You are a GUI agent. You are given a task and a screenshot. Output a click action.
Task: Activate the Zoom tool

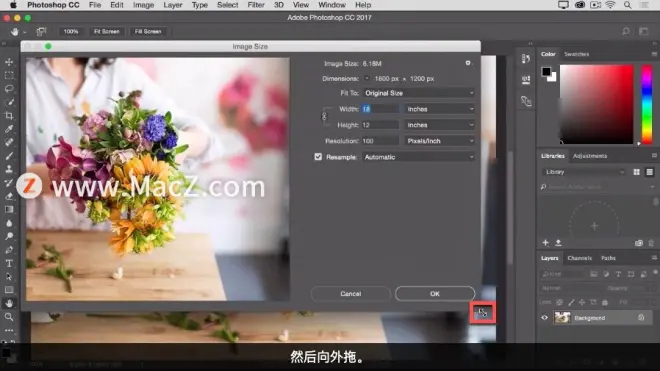tap(9, 317)
